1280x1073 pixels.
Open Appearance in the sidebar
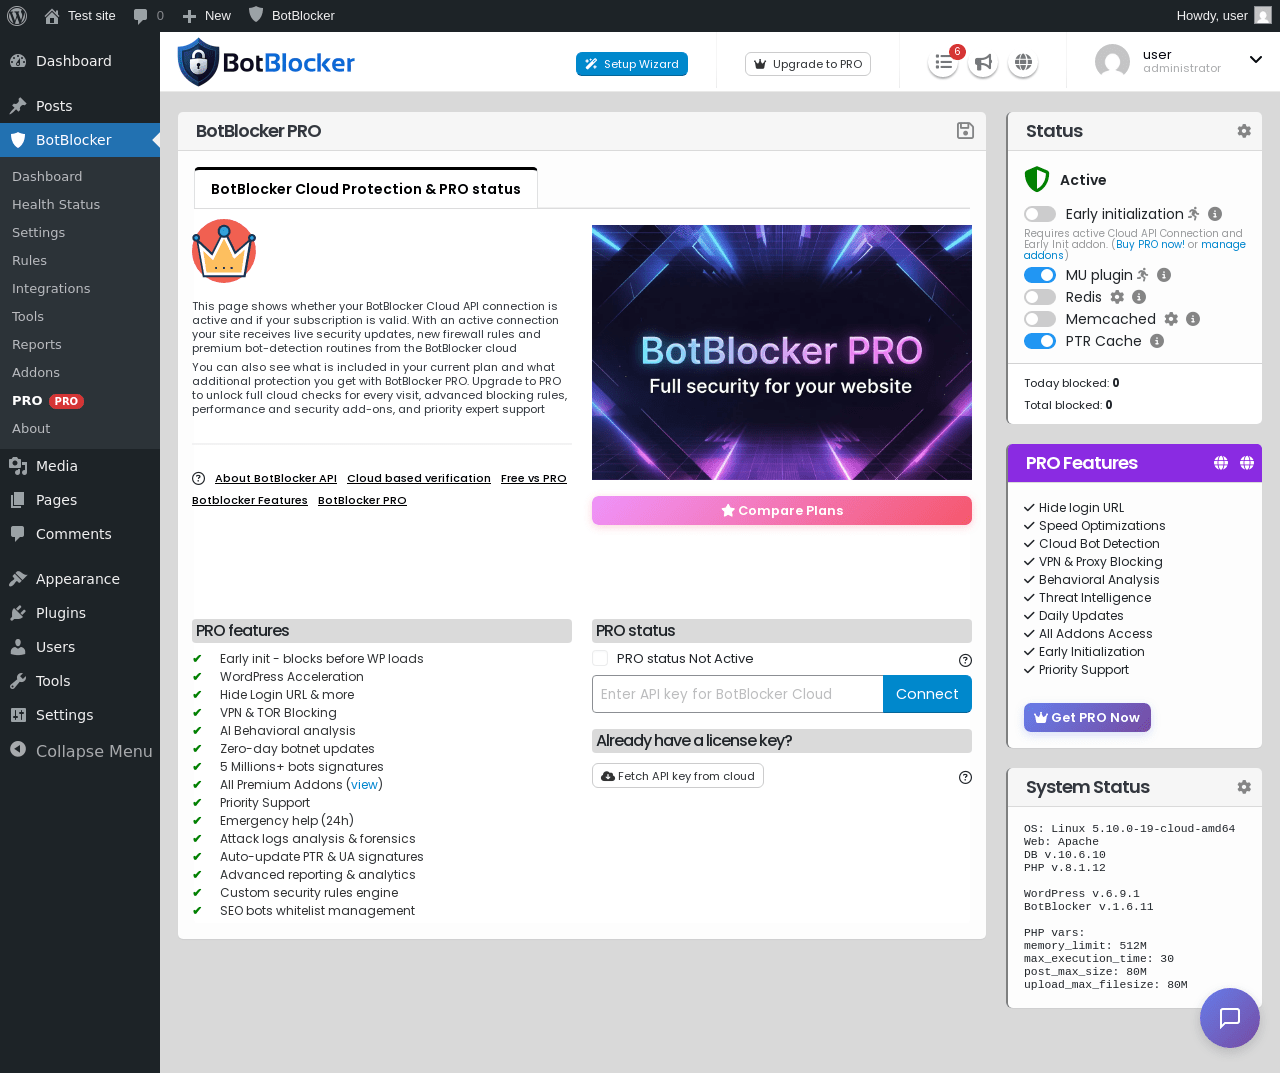tap(78, 579)
